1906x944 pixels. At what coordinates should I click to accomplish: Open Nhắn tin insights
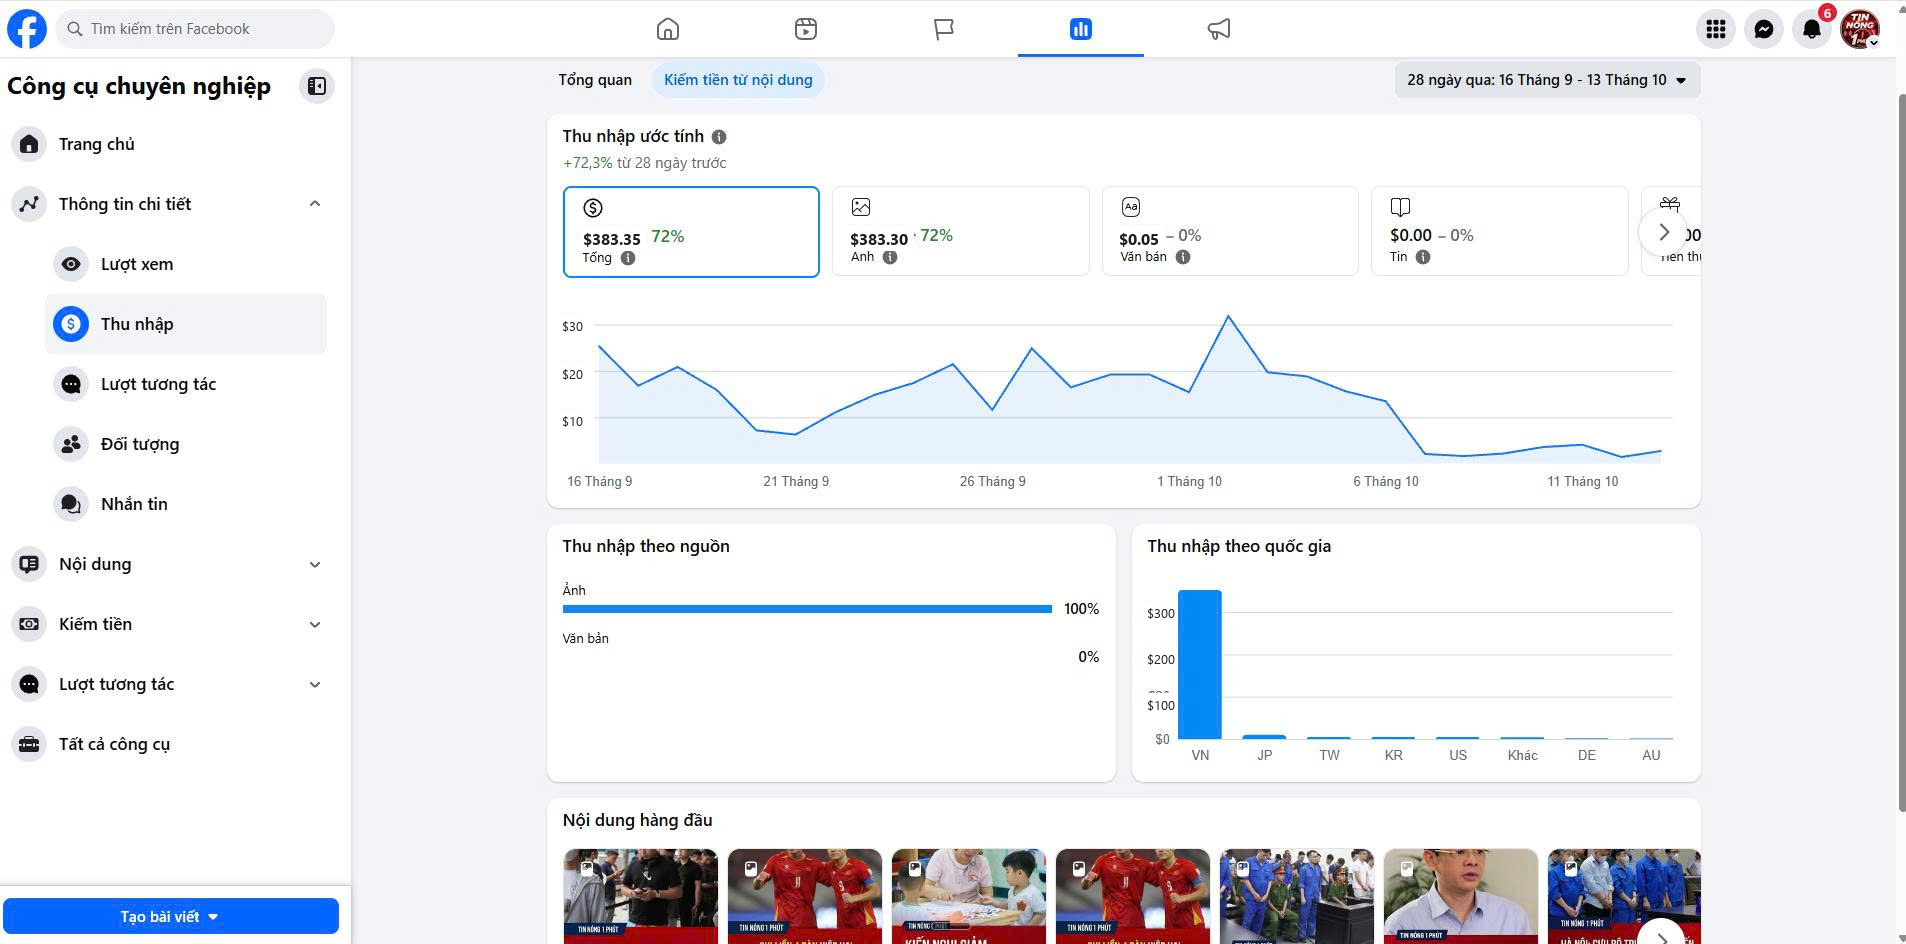coord(186,504)
